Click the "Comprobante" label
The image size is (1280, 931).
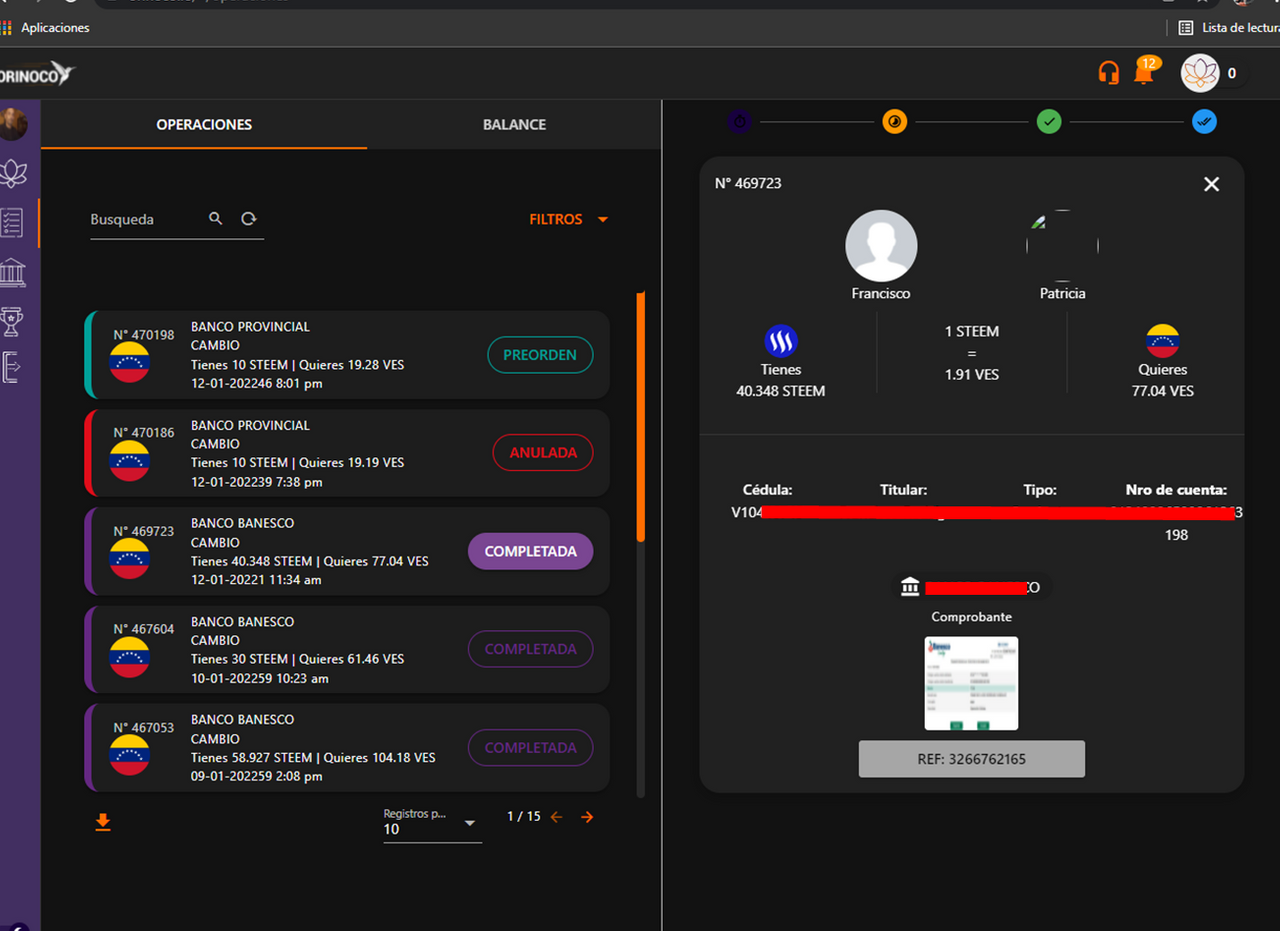coord(971,617)
